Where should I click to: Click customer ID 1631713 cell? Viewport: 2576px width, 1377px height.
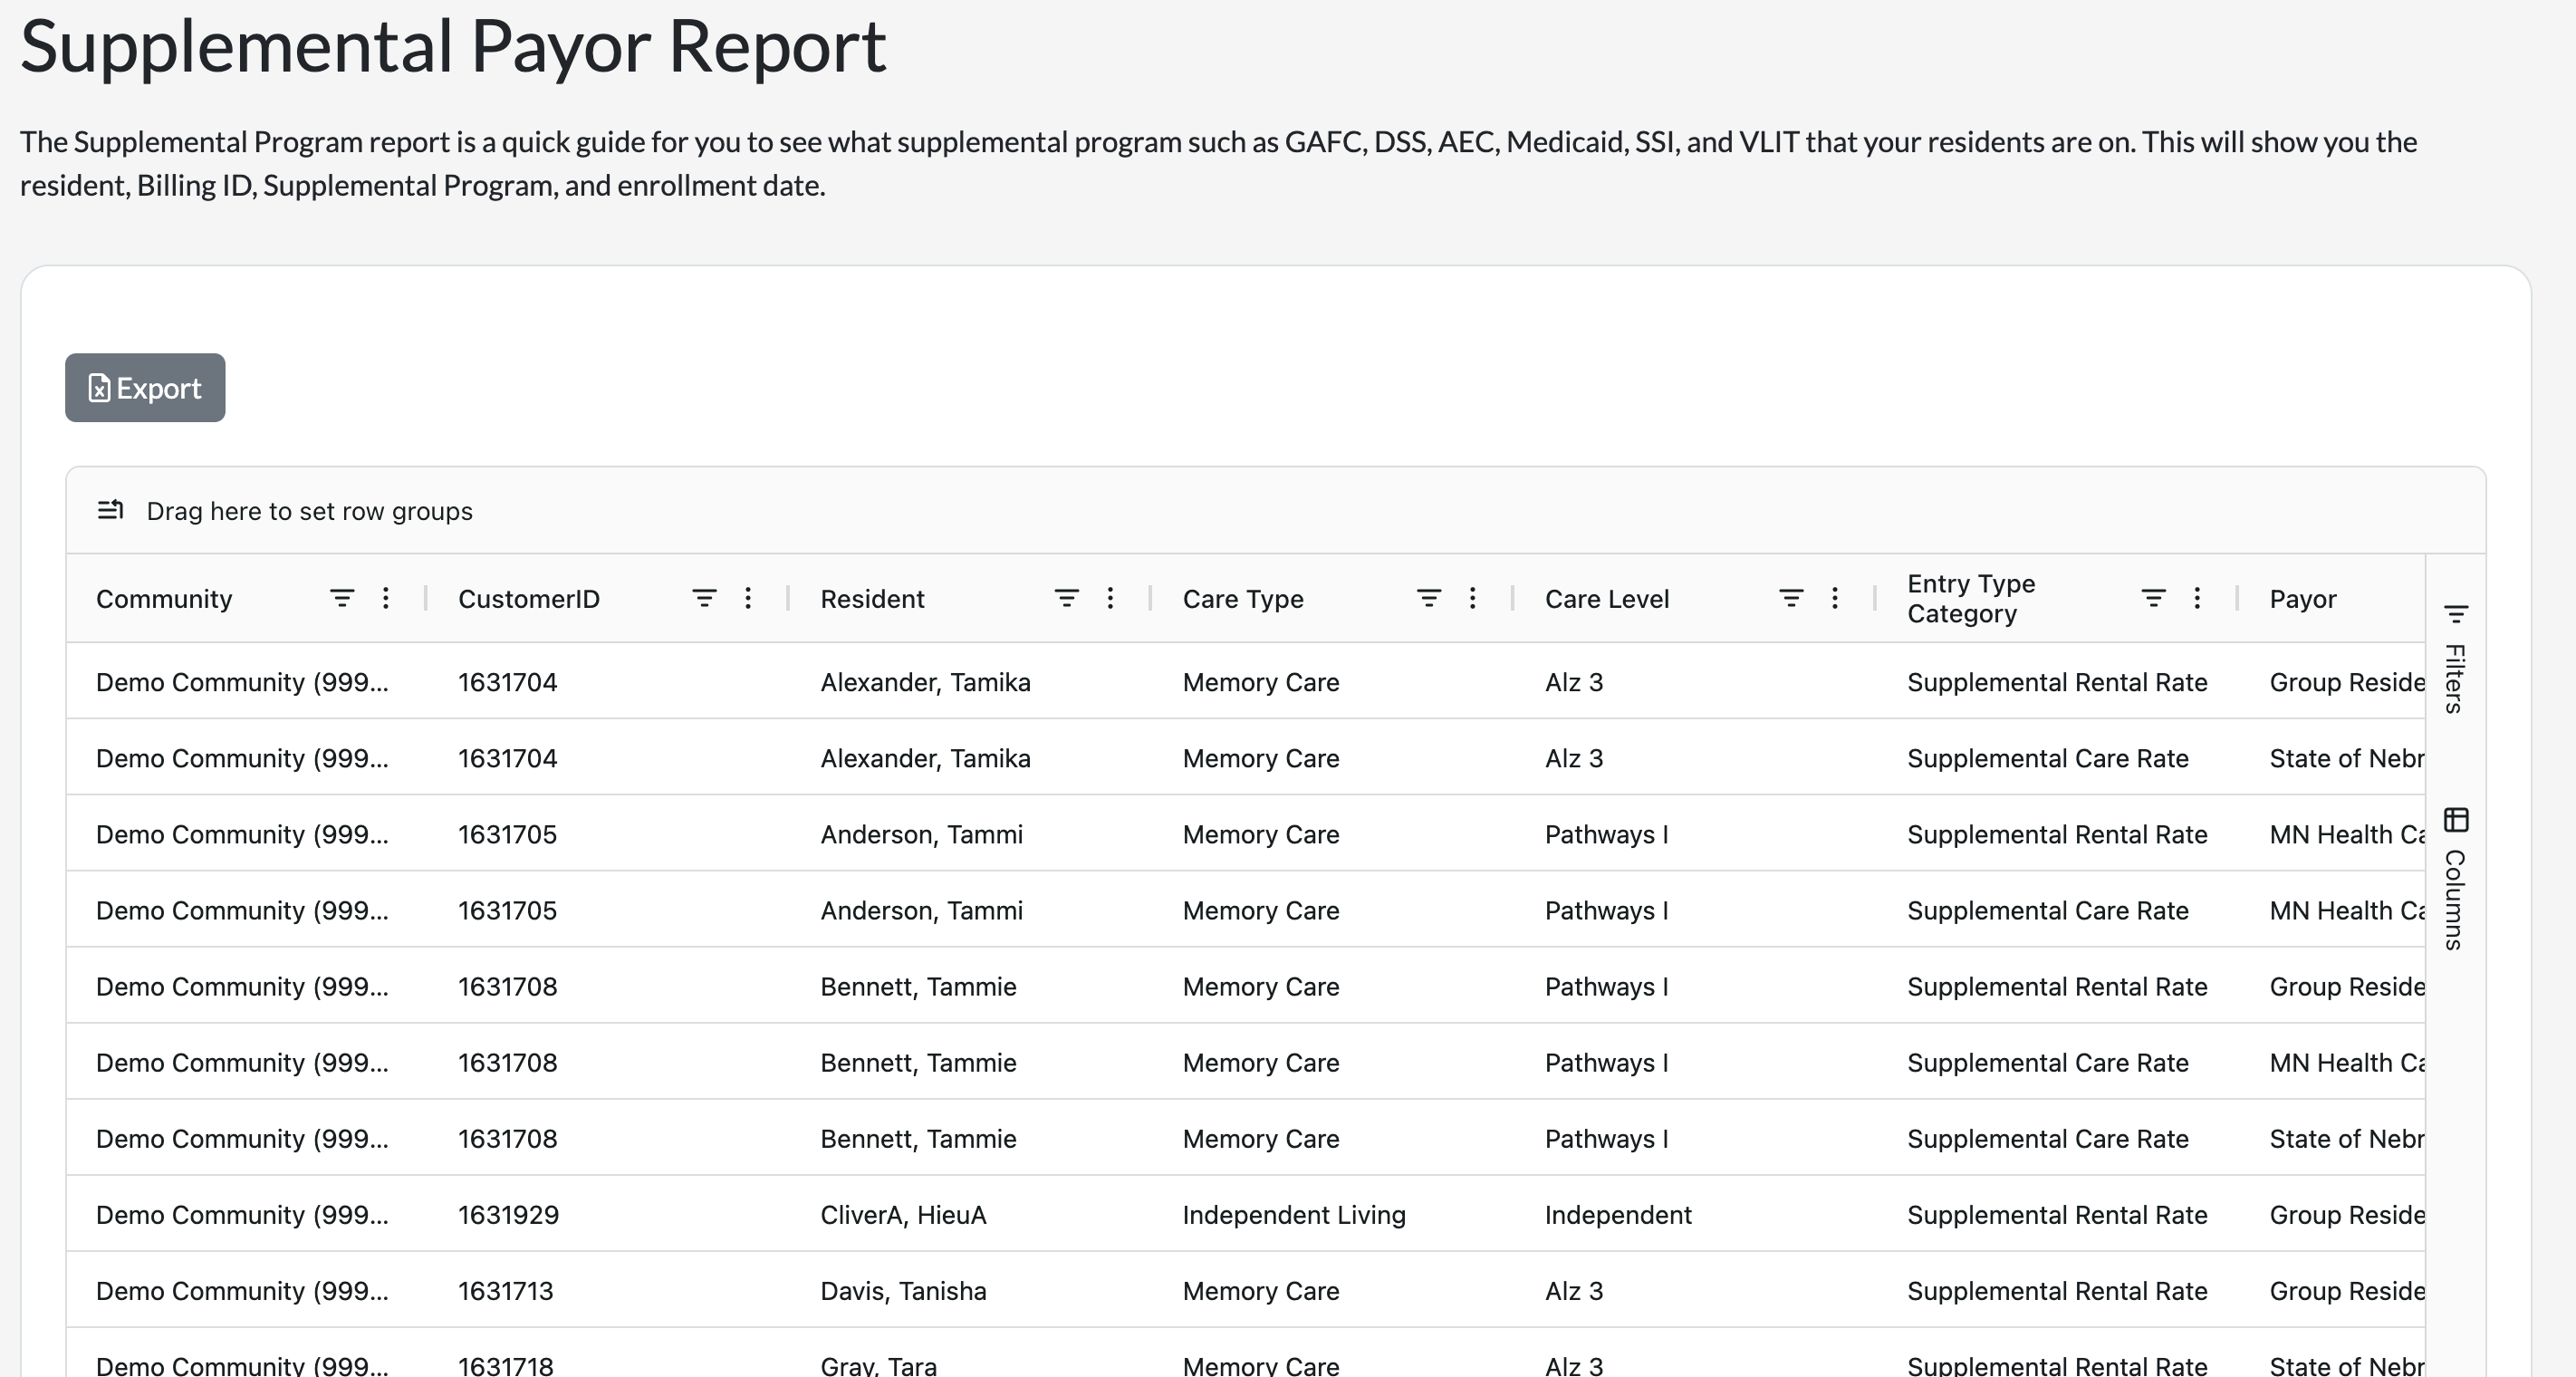(x=505, y=1291)
